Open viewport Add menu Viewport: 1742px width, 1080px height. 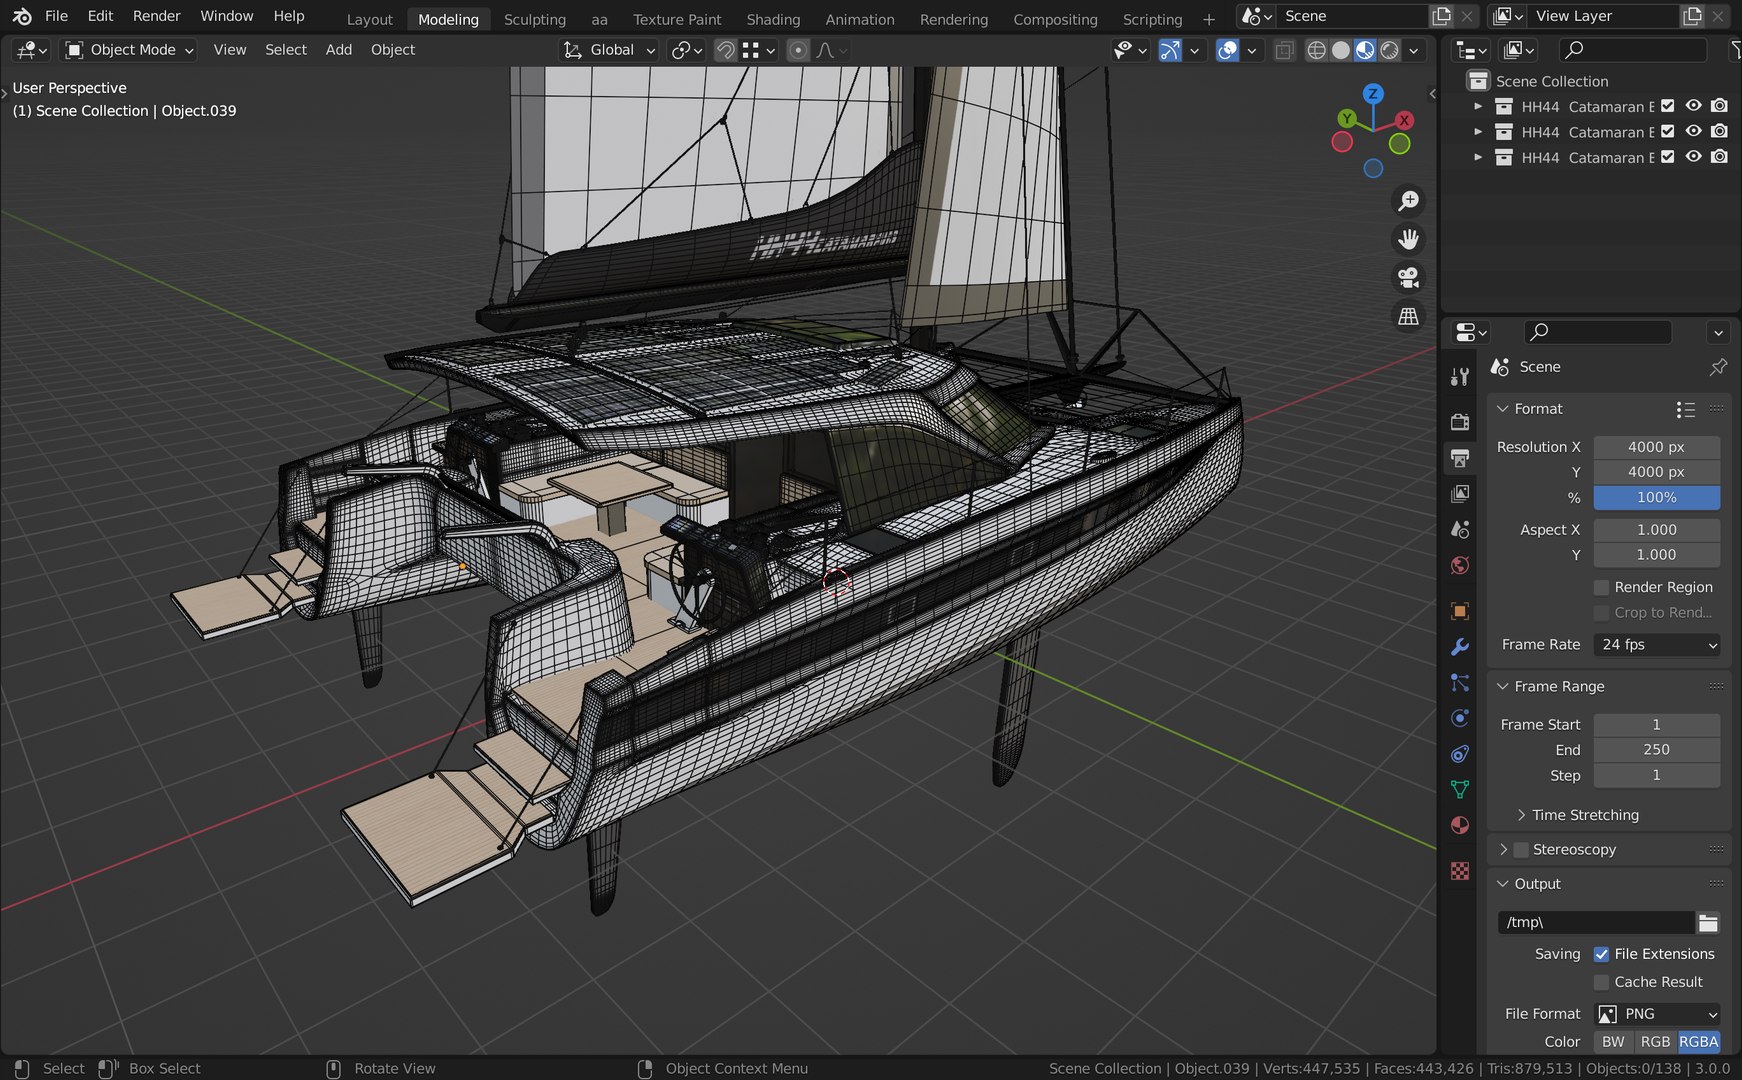(339, 50)
